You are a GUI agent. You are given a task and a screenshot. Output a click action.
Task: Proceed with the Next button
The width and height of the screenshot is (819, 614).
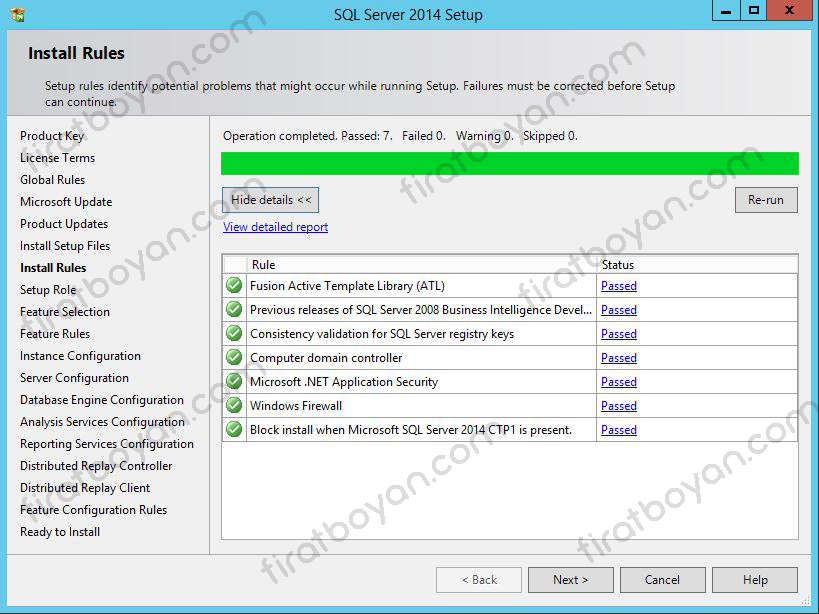point(570,580)
